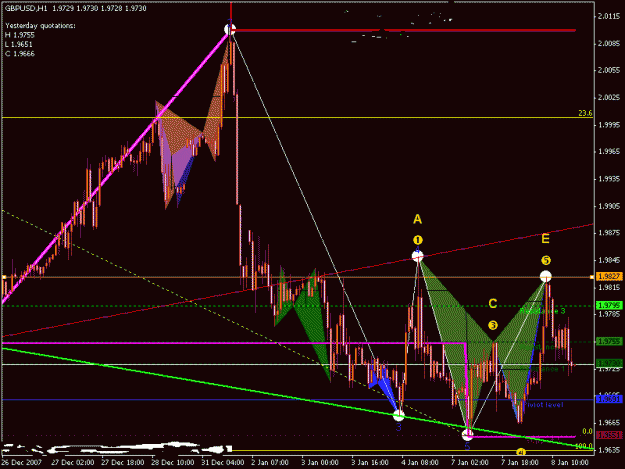Screen dimensions: 625x469
Task: Click the 23.6 Fibonacci level label
Action: pos(585,114)
